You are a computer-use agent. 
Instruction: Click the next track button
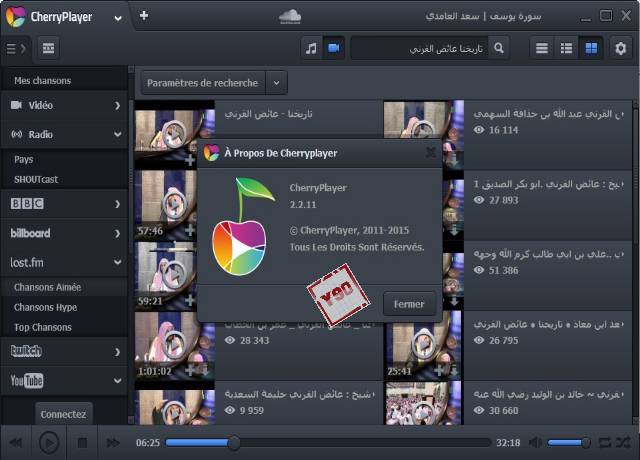(113, 442)
